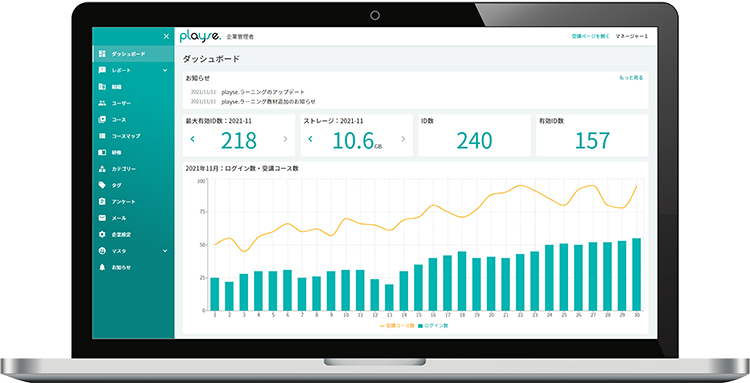Show next month for ストレージ
This screenshot has width=750, height=383.
(x=403, y=139)
